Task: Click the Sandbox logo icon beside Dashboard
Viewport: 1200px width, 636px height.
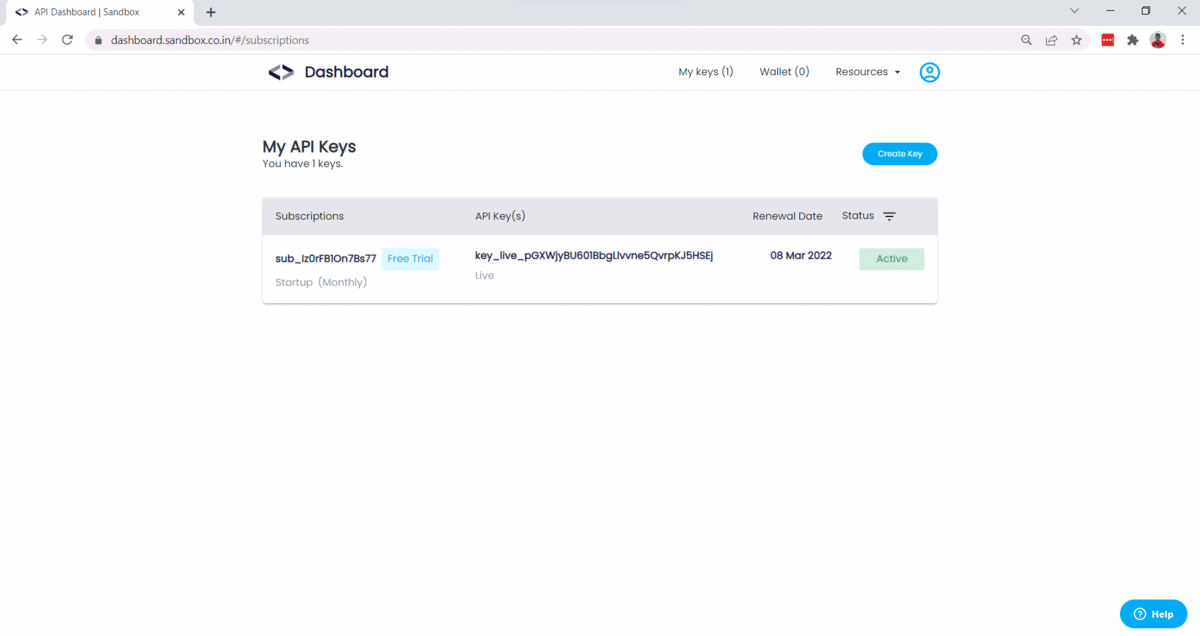Action: pos(281,72)
